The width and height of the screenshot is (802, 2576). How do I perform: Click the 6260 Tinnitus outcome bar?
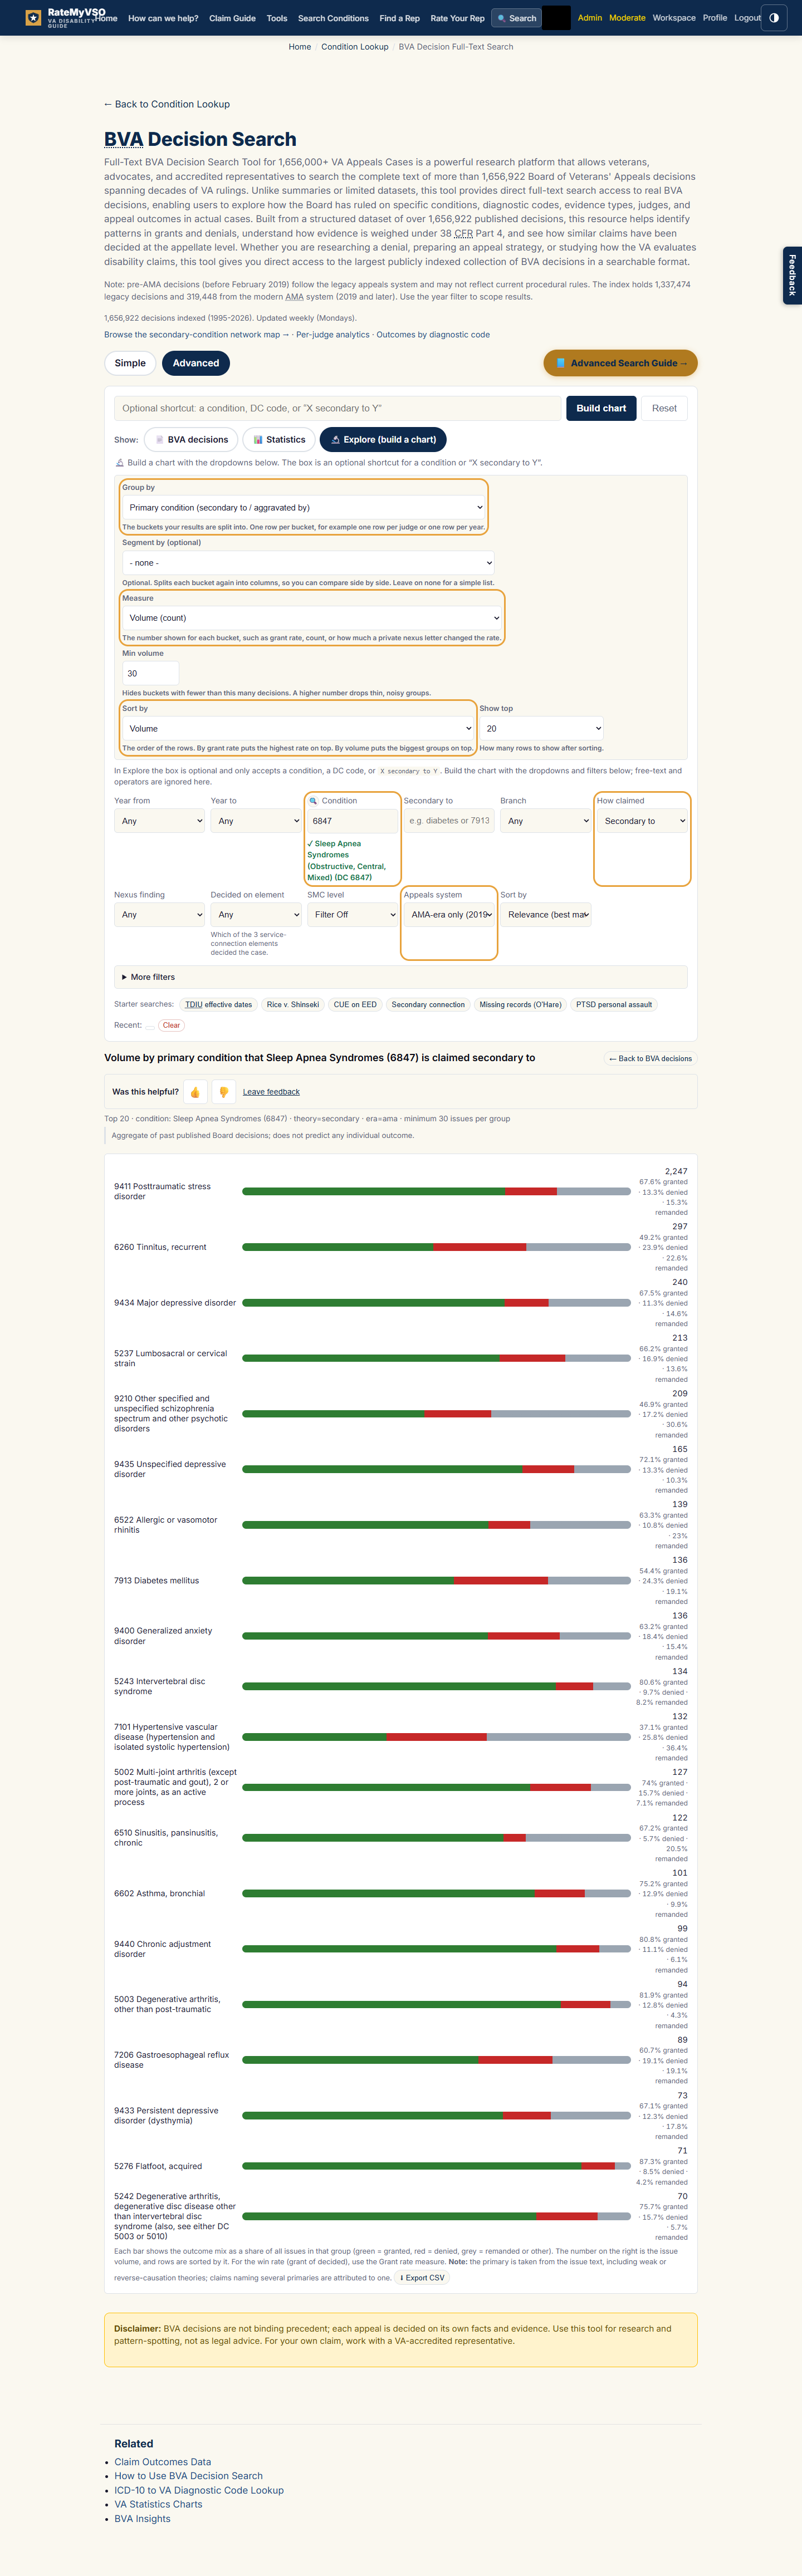[x=436, y=1247]
